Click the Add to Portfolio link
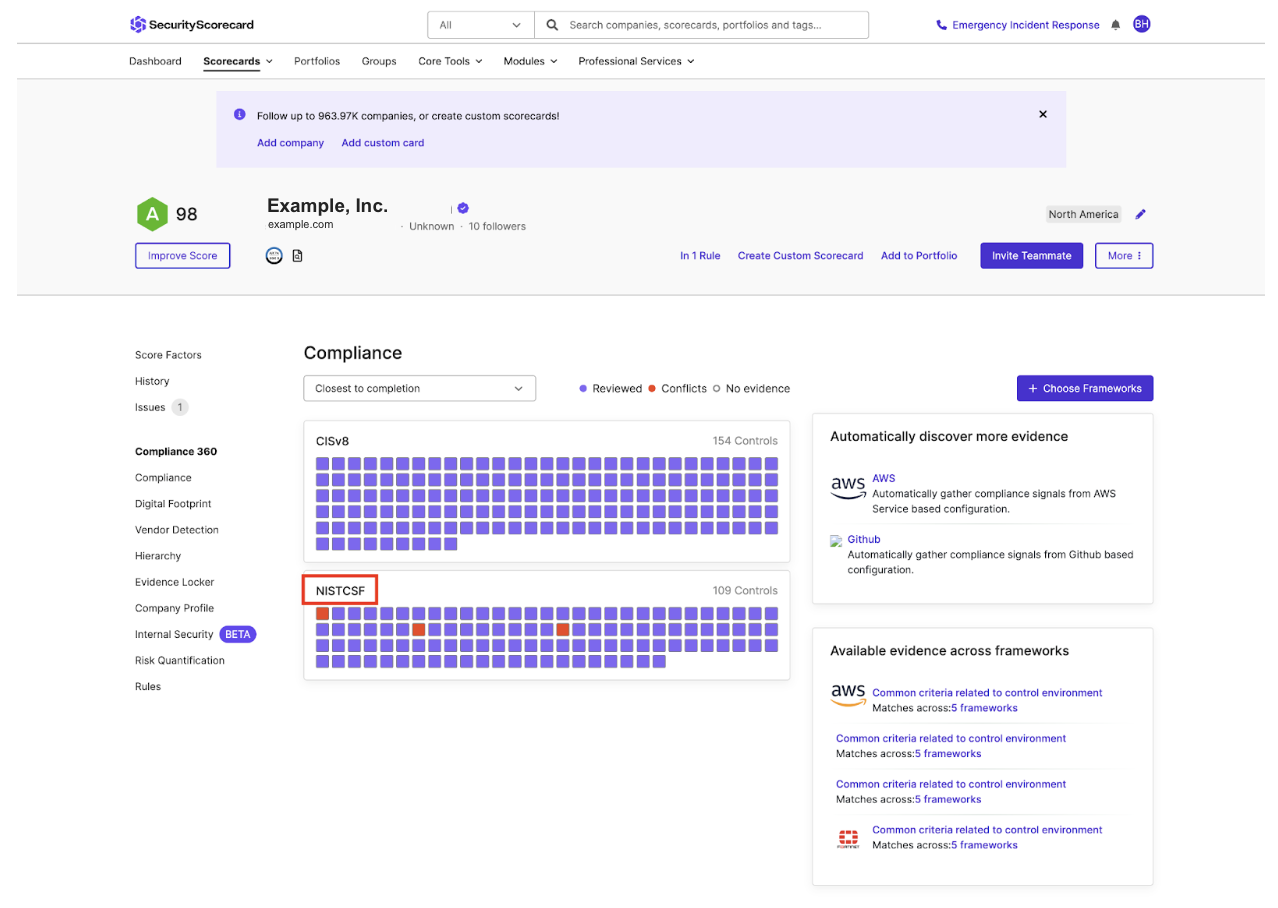1278x908 pixels. point(919,256)
